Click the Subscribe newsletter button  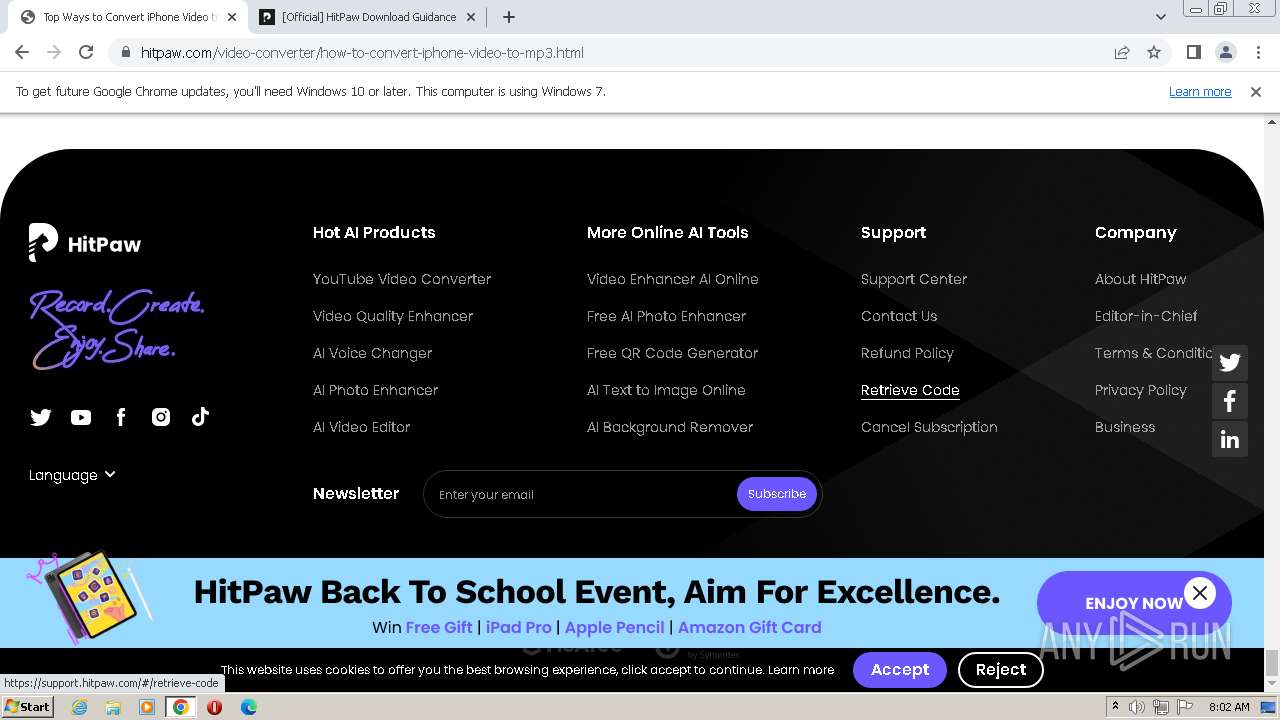777,494
